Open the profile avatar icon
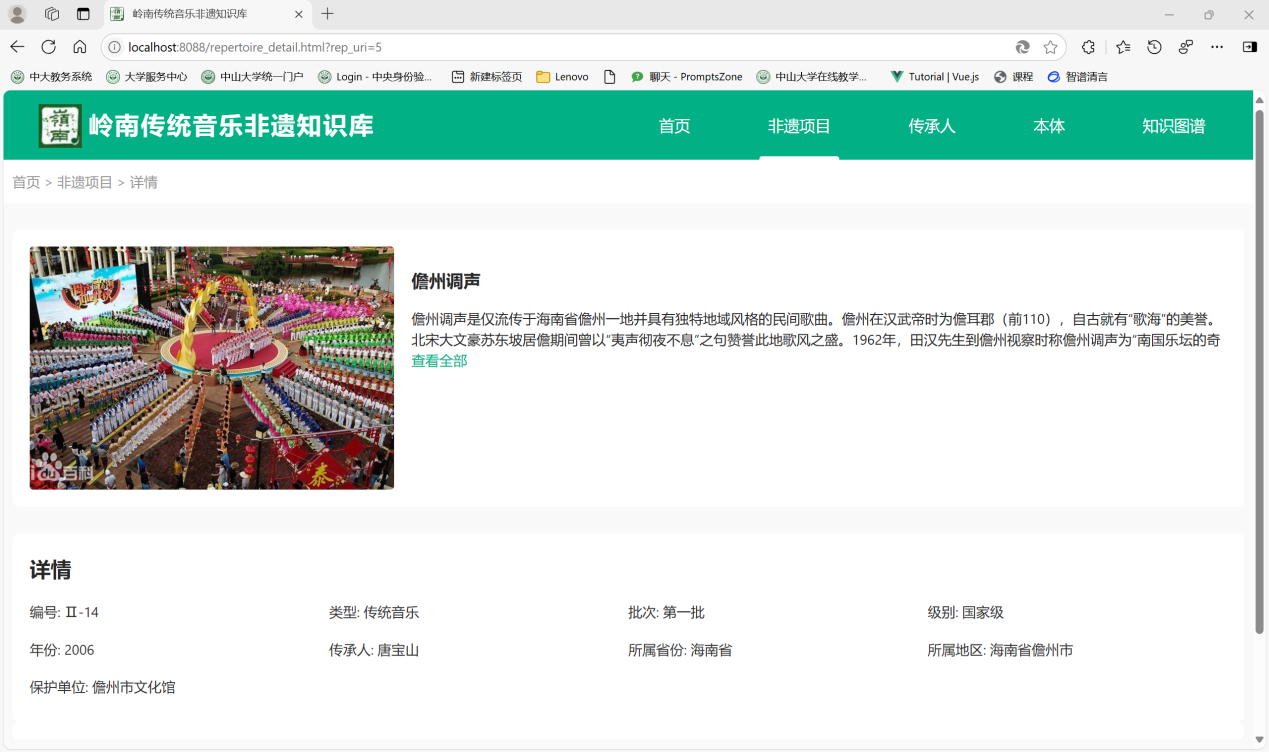Screen dimensions: 1269x752 click(17, 14)
